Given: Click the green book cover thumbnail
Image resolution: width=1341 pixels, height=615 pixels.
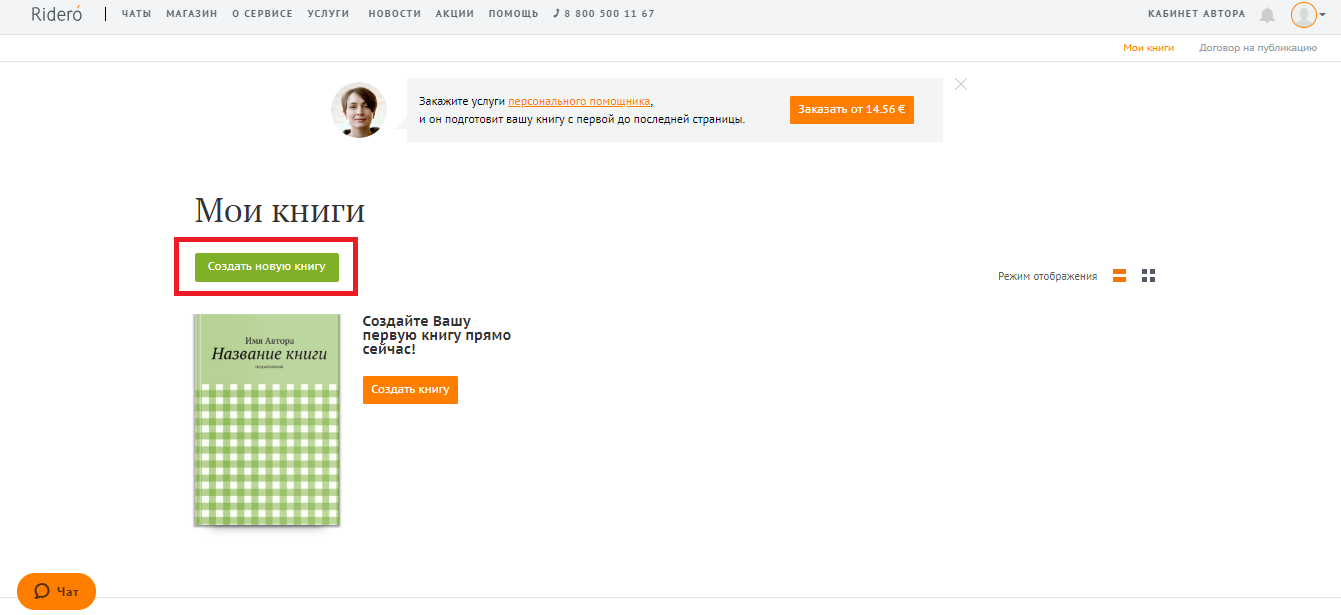Looking at the screenshot, I should (x=267, y=420).
